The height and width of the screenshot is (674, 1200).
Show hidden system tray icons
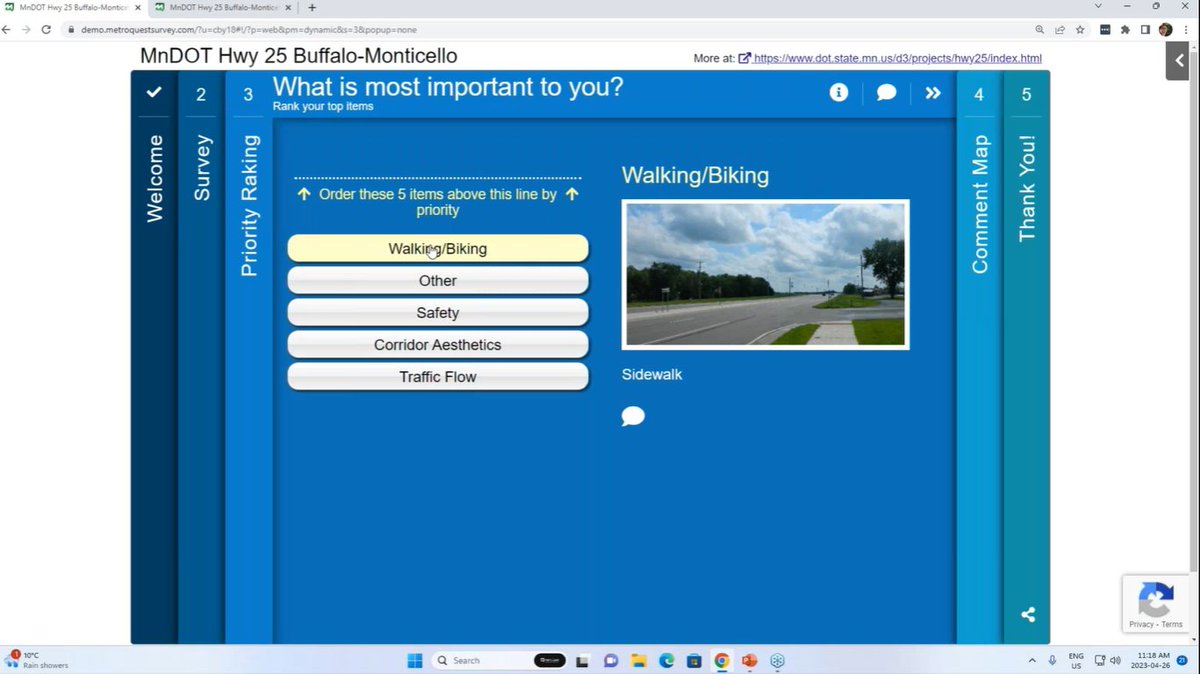[1032, 660]
